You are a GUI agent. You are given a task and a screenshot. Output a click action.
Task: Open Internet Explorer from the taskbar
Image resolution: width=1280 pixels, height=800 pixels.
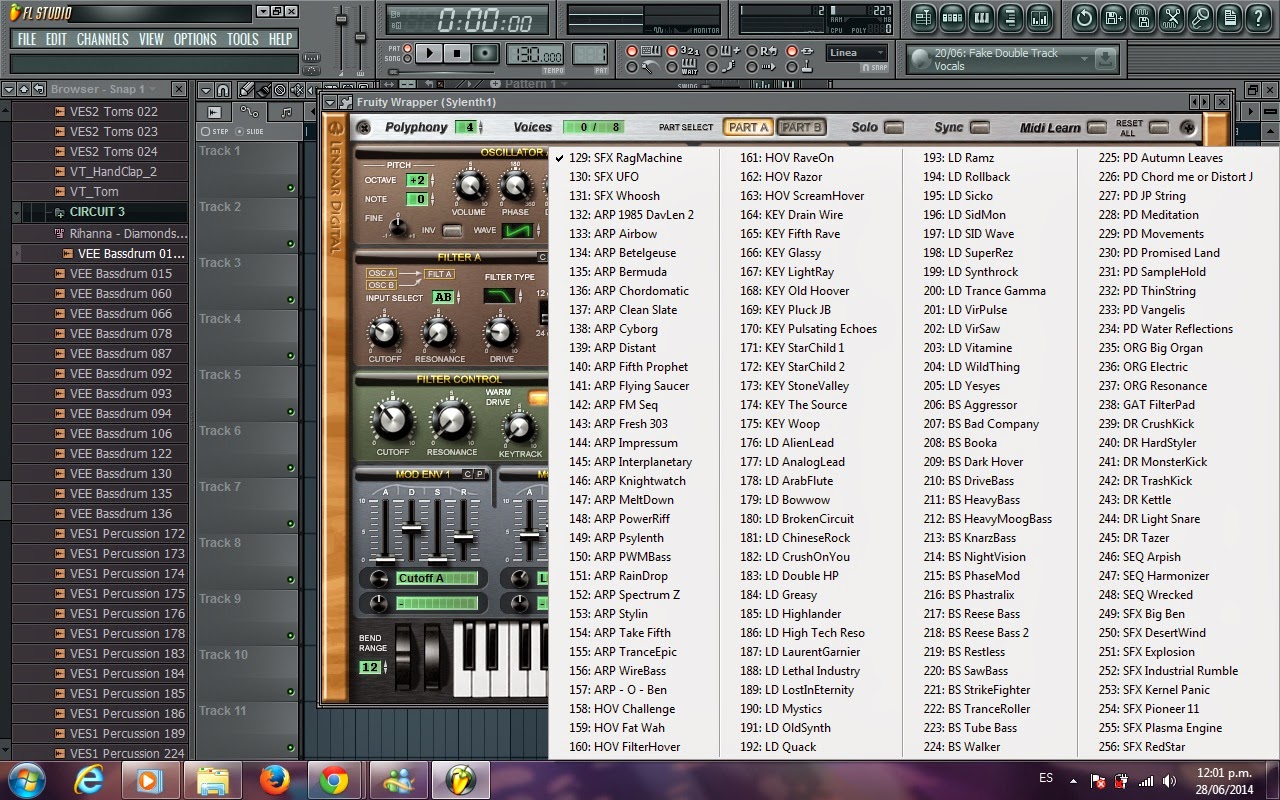91,778
